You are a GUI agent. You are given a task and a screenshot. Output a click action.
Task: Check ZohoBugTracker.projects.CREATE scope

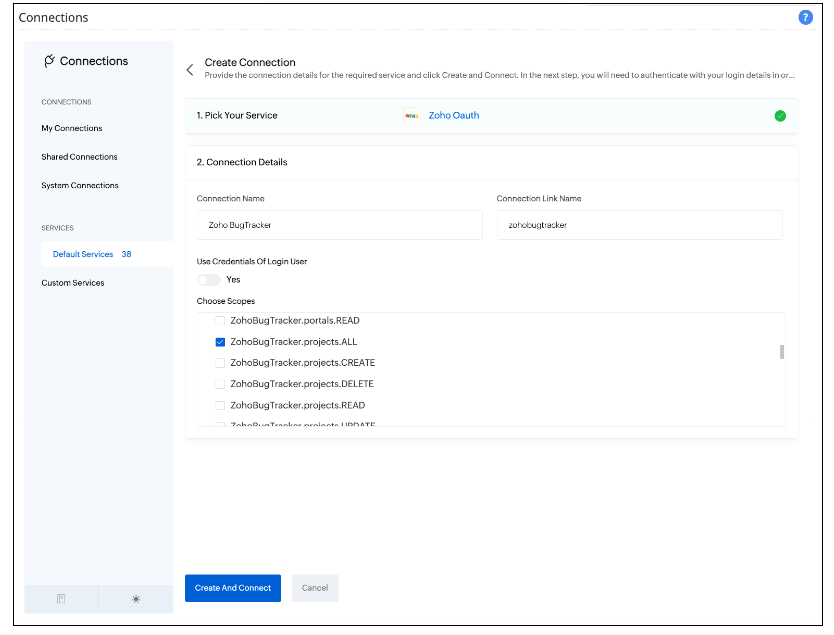(220, 363)
